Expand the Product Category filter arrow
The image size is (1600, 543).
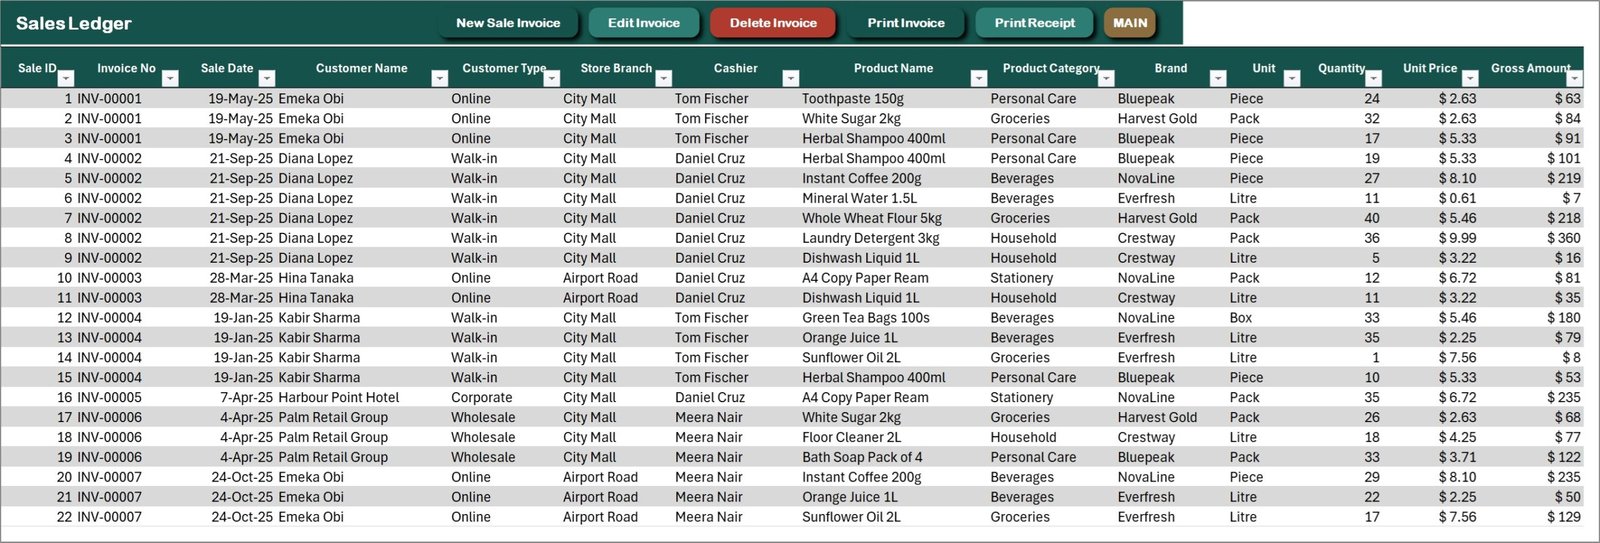point(1106,78)
